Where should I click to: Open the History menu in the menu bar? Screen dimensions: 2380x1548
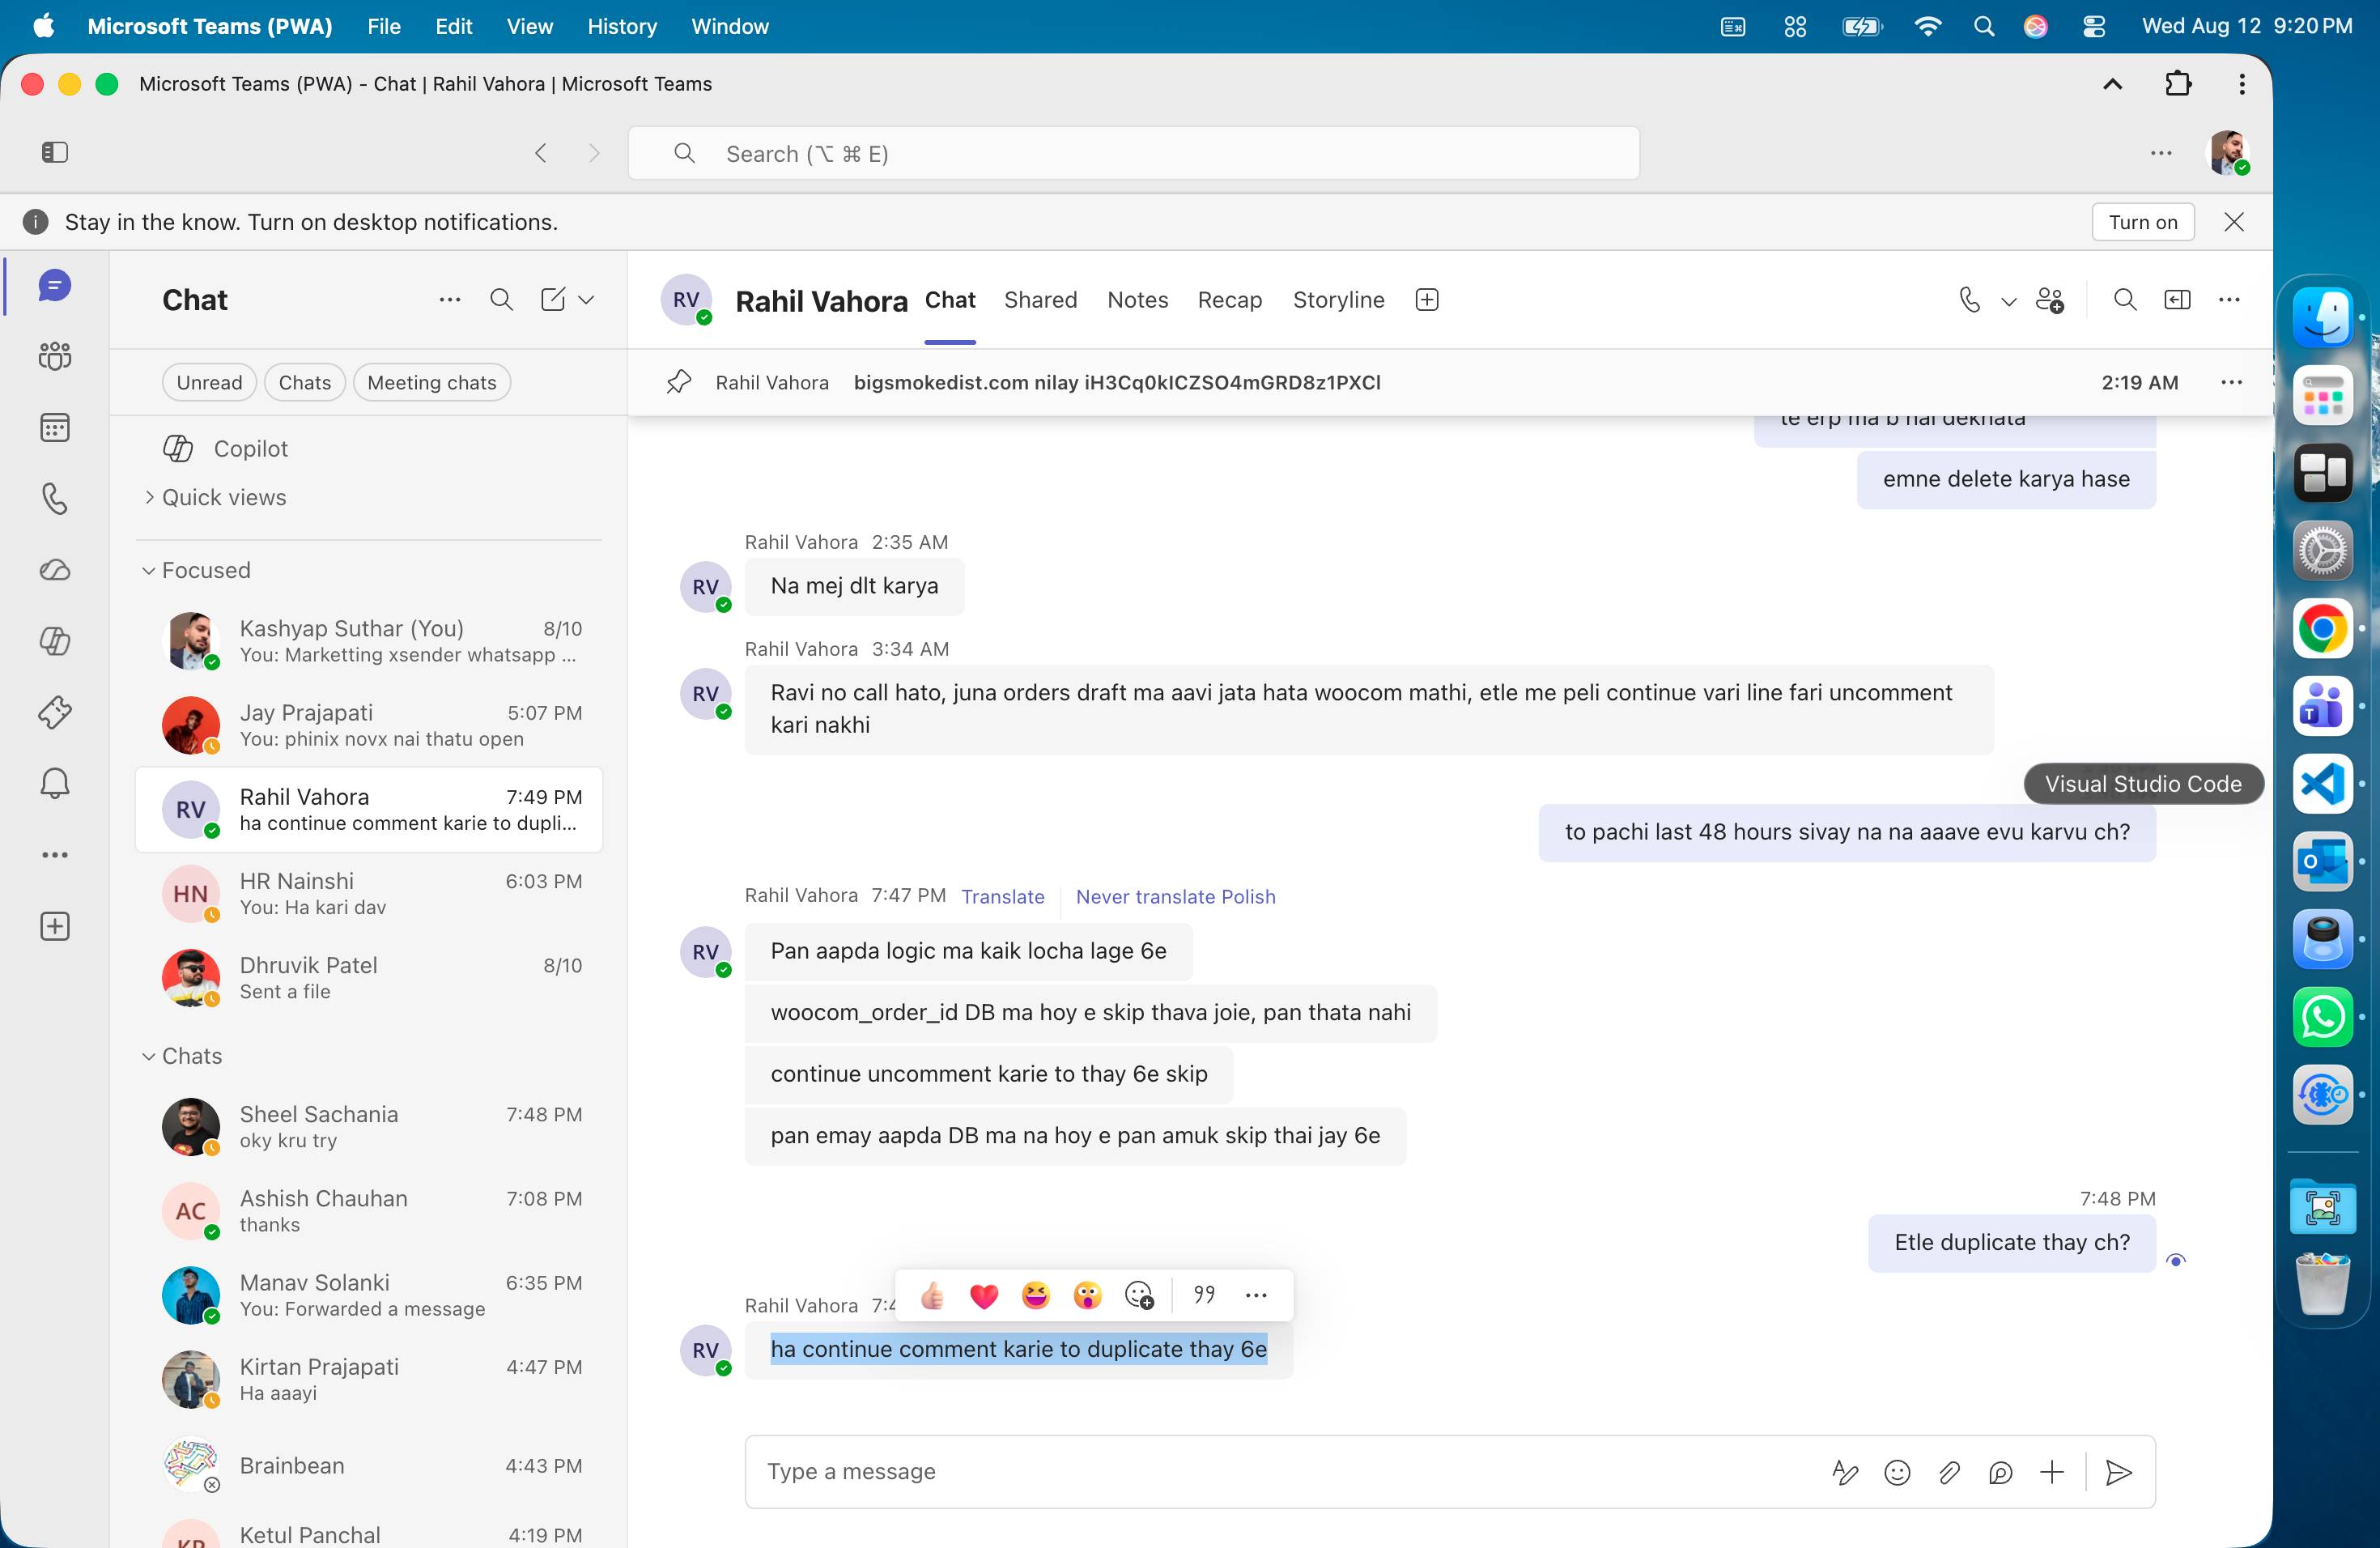[621, 26]
